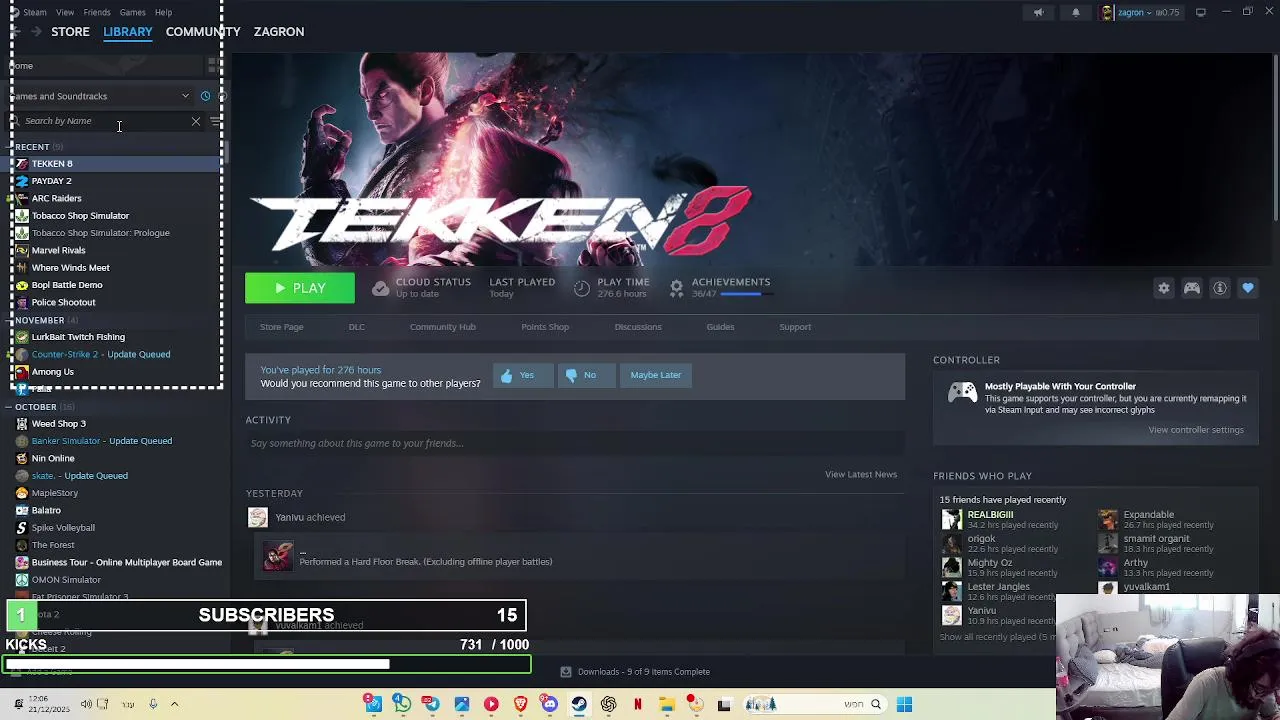The width and height of the screenshot is (1280, 720).
Task: Open REALBIGIII friend avatar
Action: pos(951,519)
